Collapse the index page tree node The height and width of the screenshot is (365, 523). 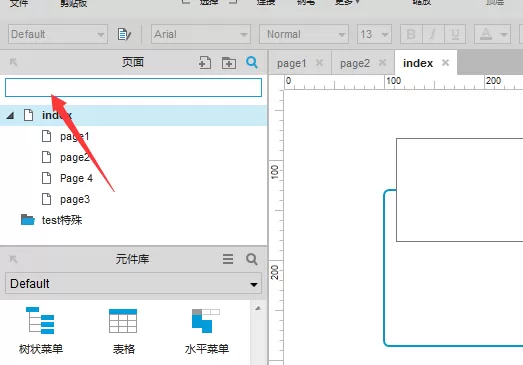tap(10, 115)
